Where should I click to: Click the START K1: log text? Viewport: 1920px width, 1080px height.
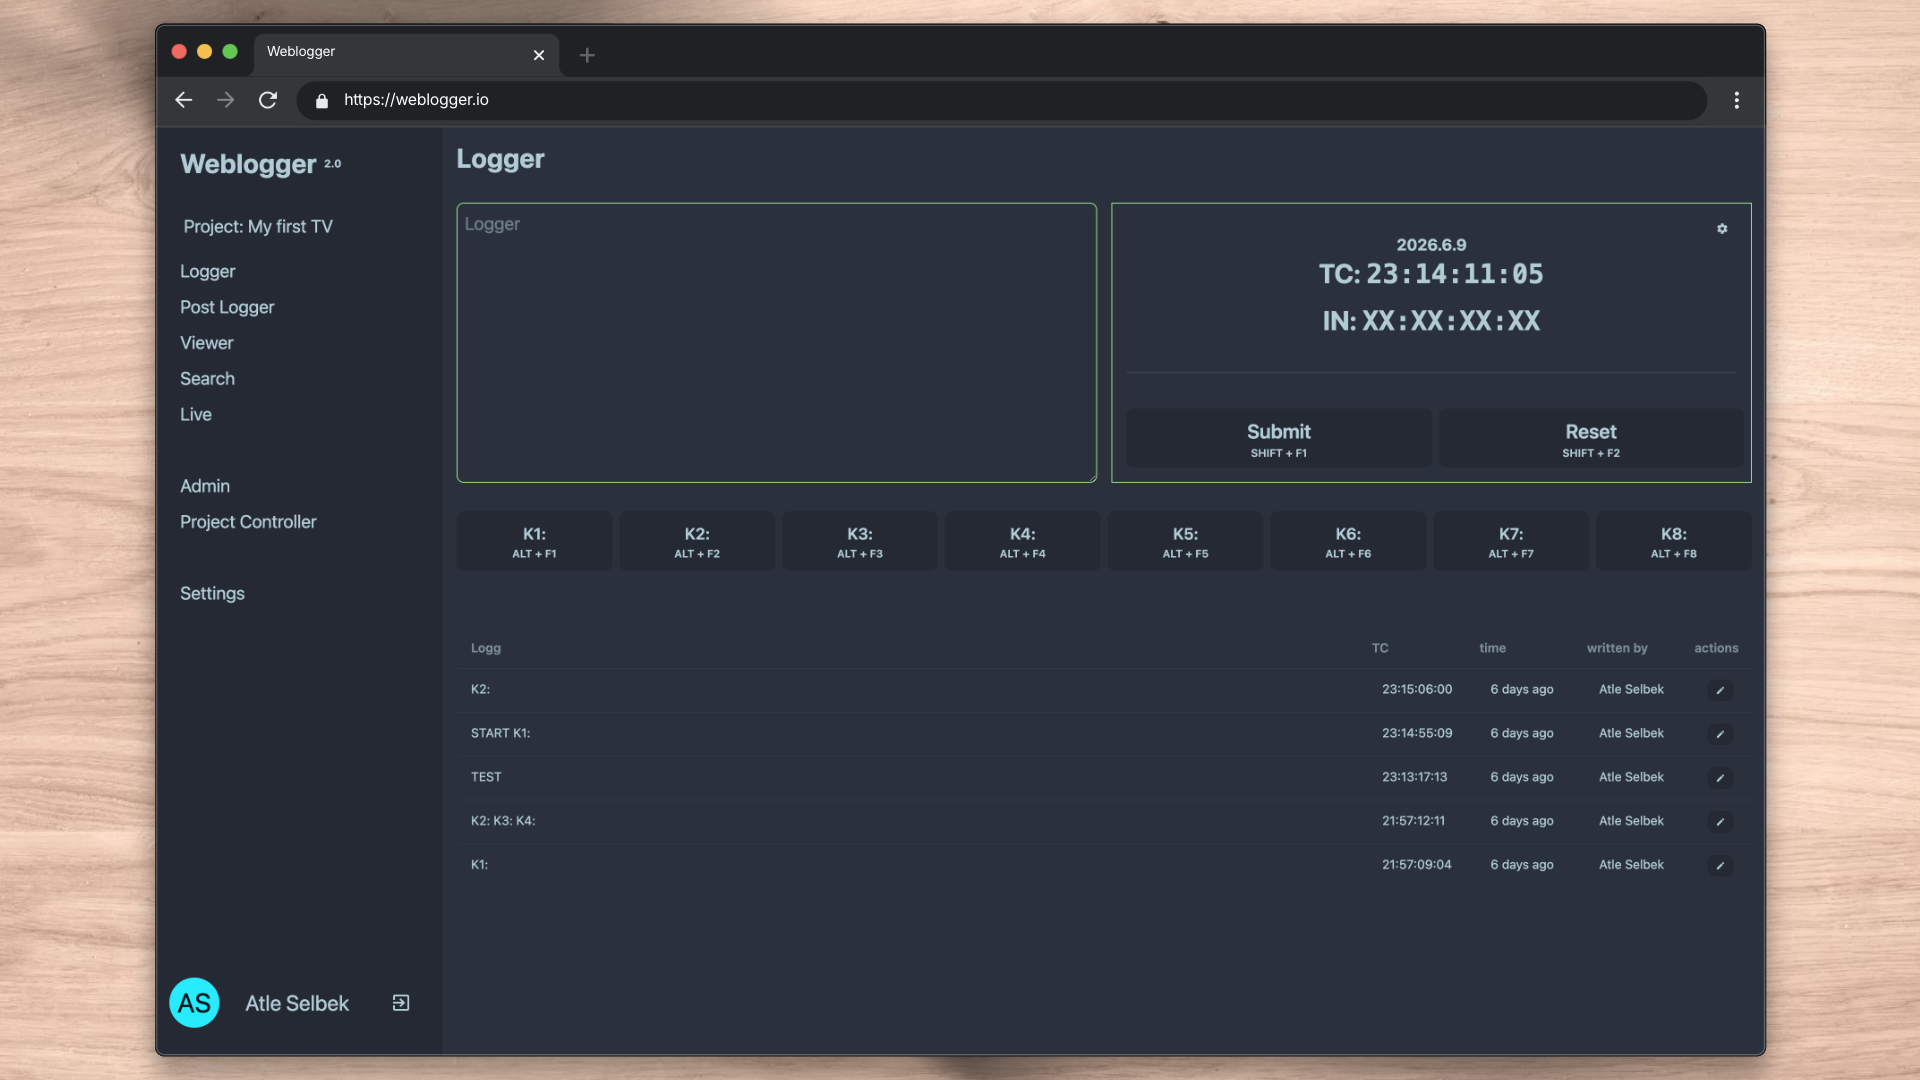pyautogui.click(x=501, y=734)
